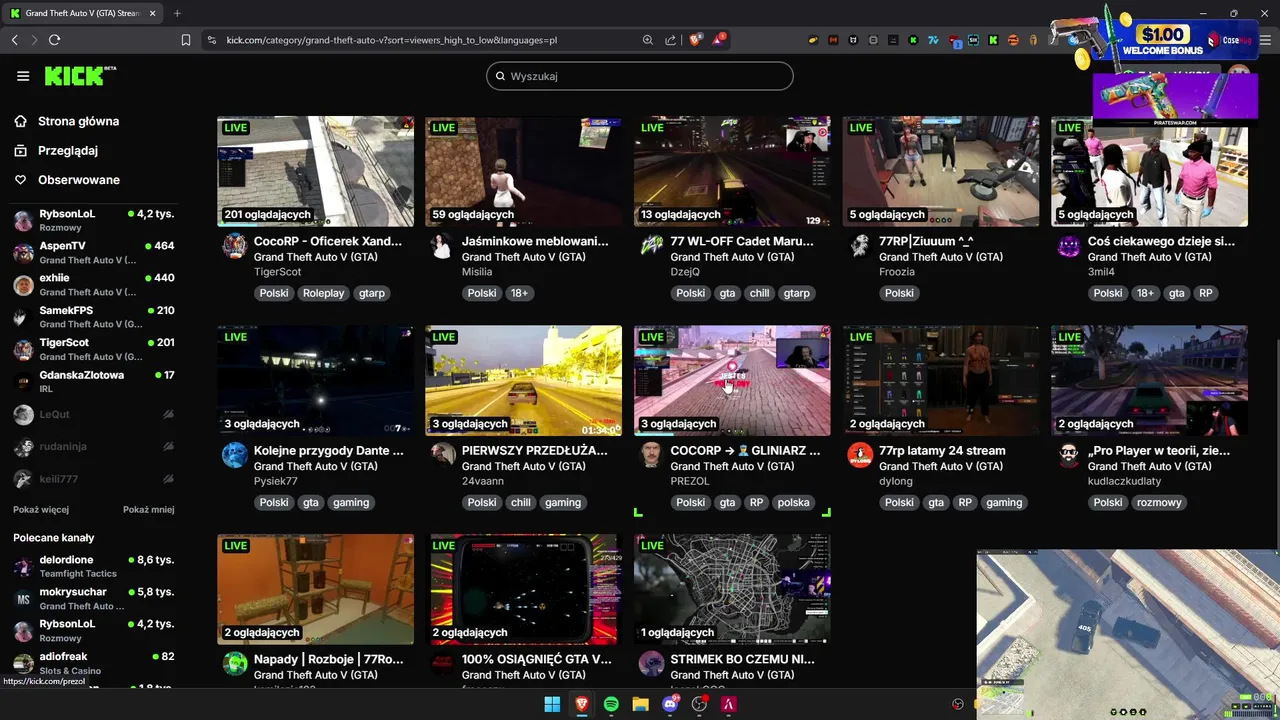Open exhile channel in the sidebar
Viewport: 1280px width, 720px height.
click(x=93, y=284)
